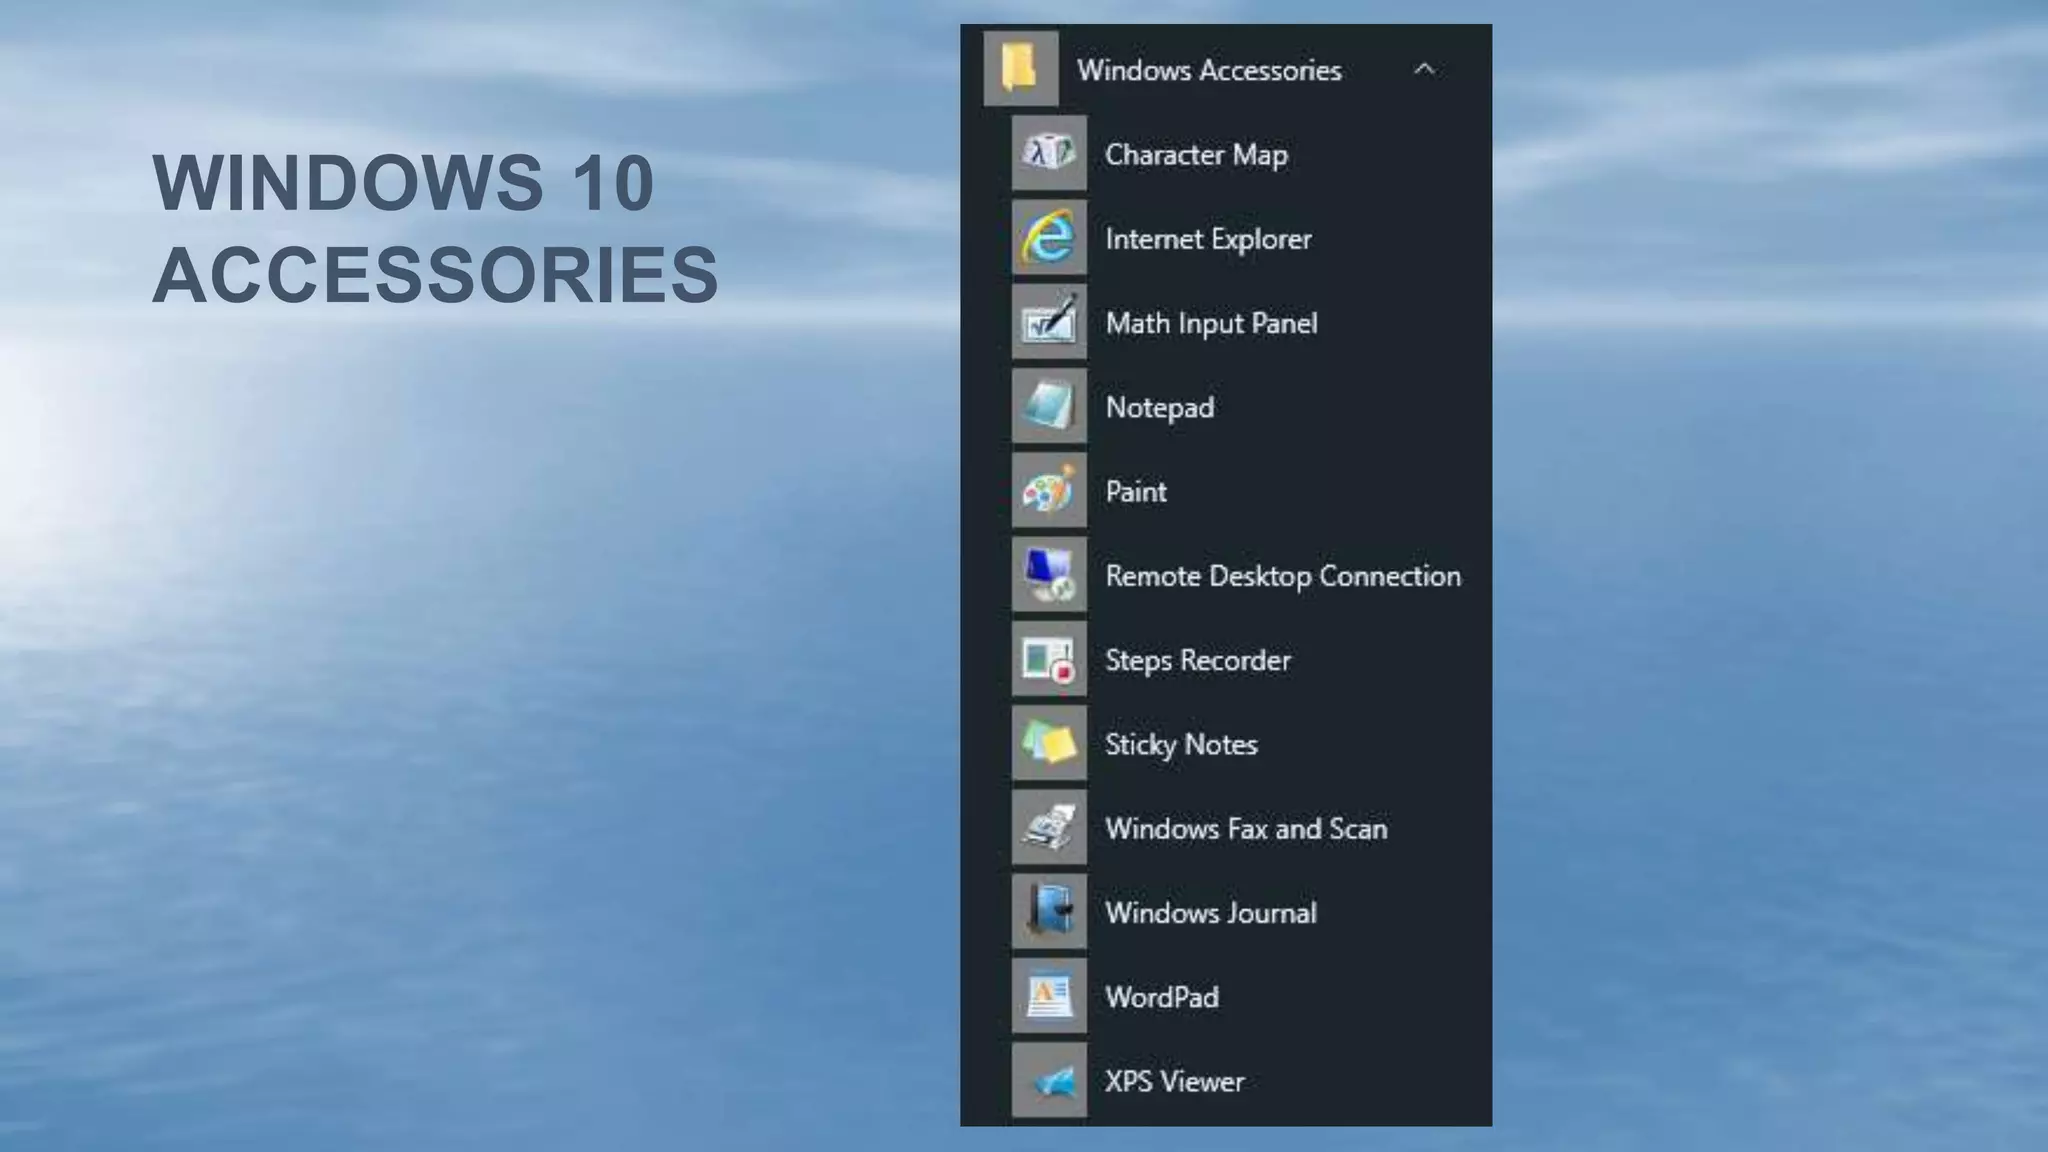Pick the "Paint" label
The height and width of the screenshot is (1152, 2048).
(1136, 491)
